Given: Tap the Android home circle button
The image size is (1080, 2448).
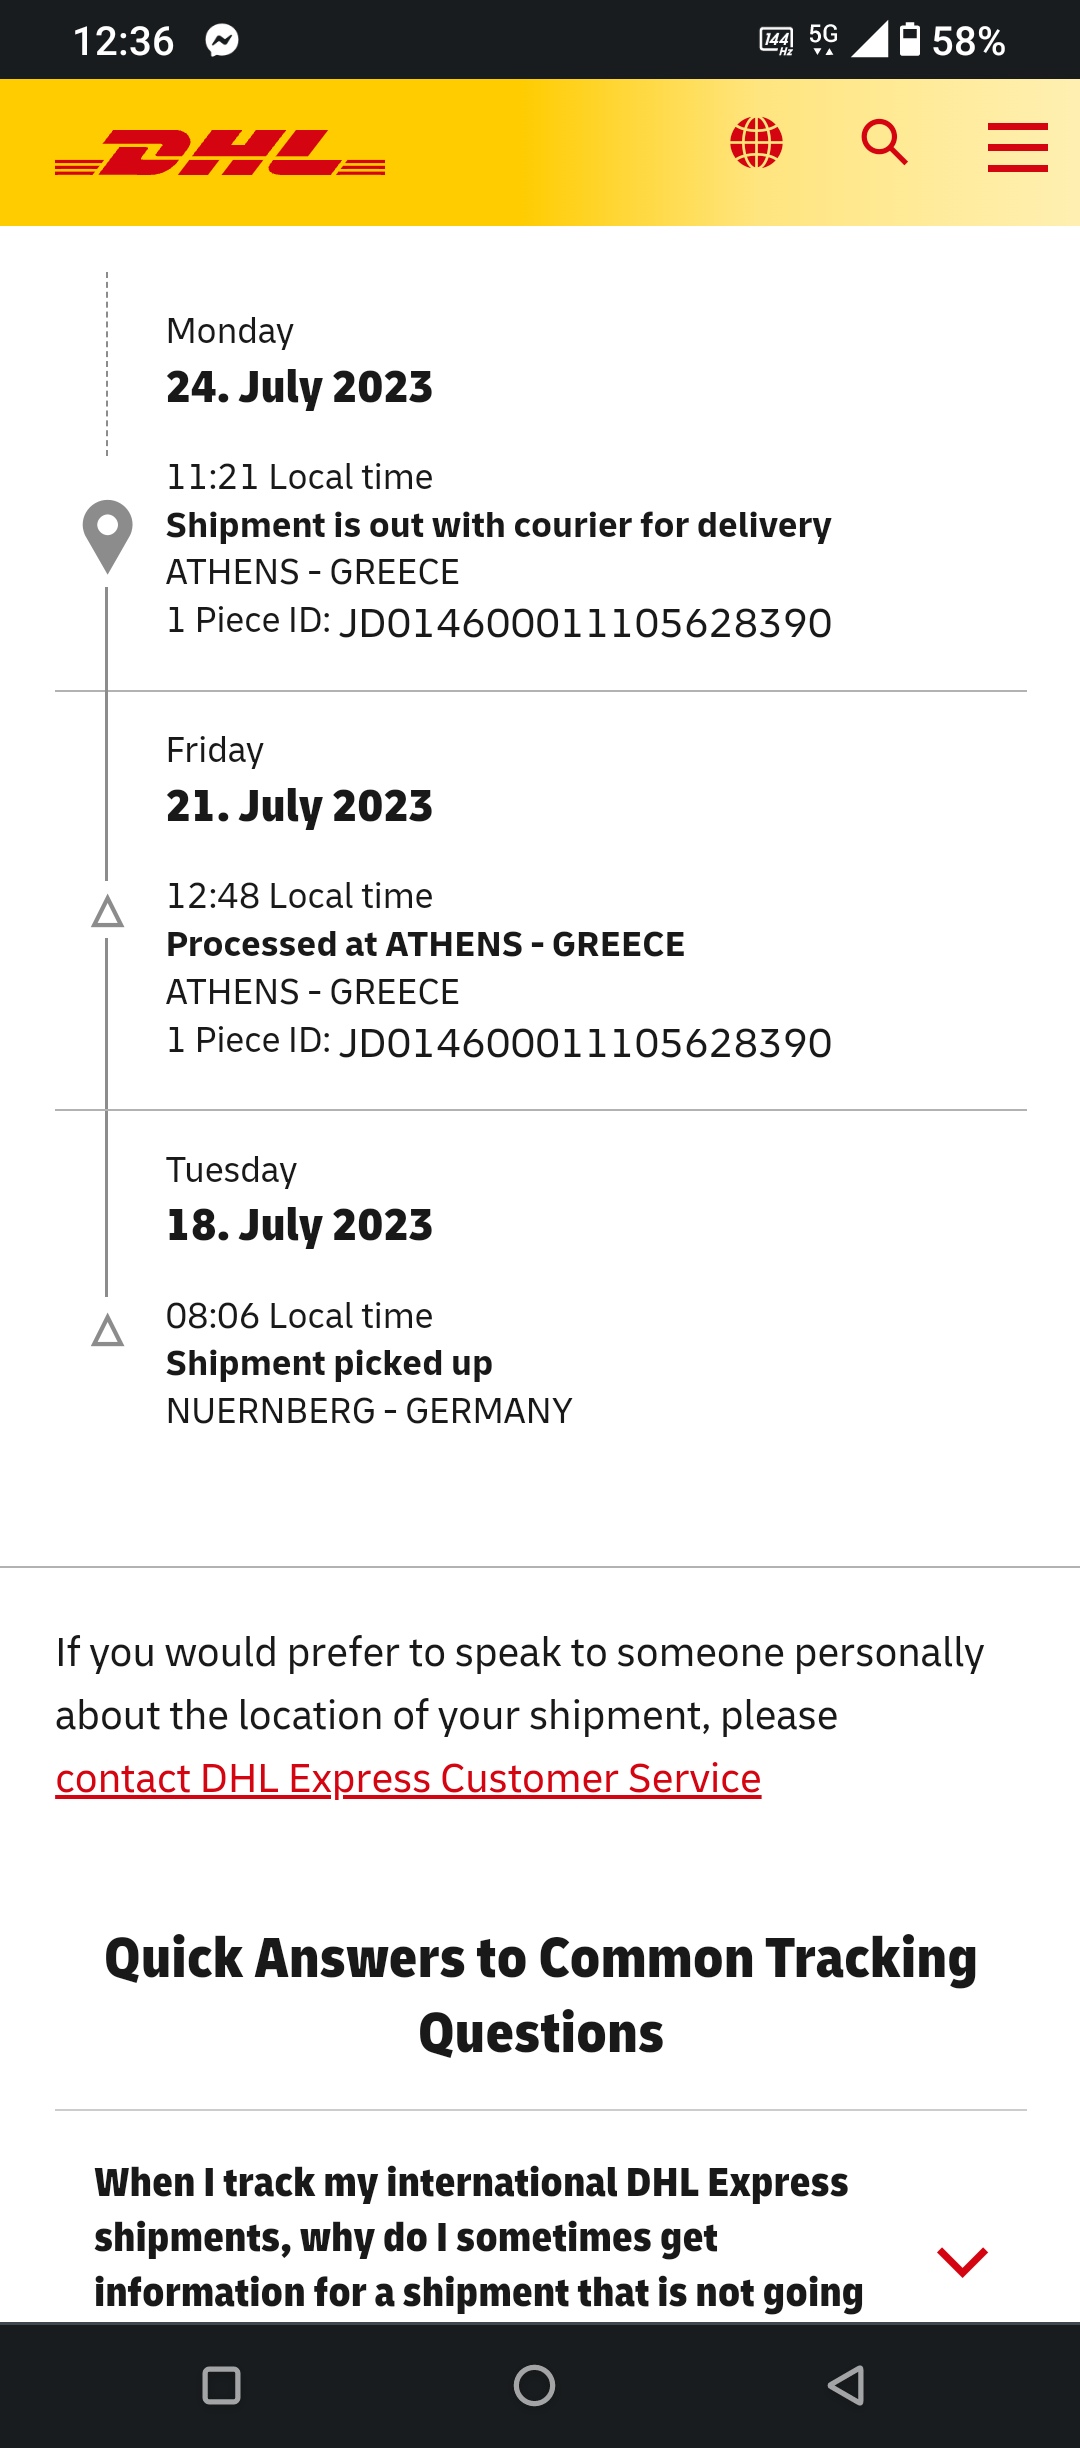Looking at the screenshot, I should pos(534,2385).
